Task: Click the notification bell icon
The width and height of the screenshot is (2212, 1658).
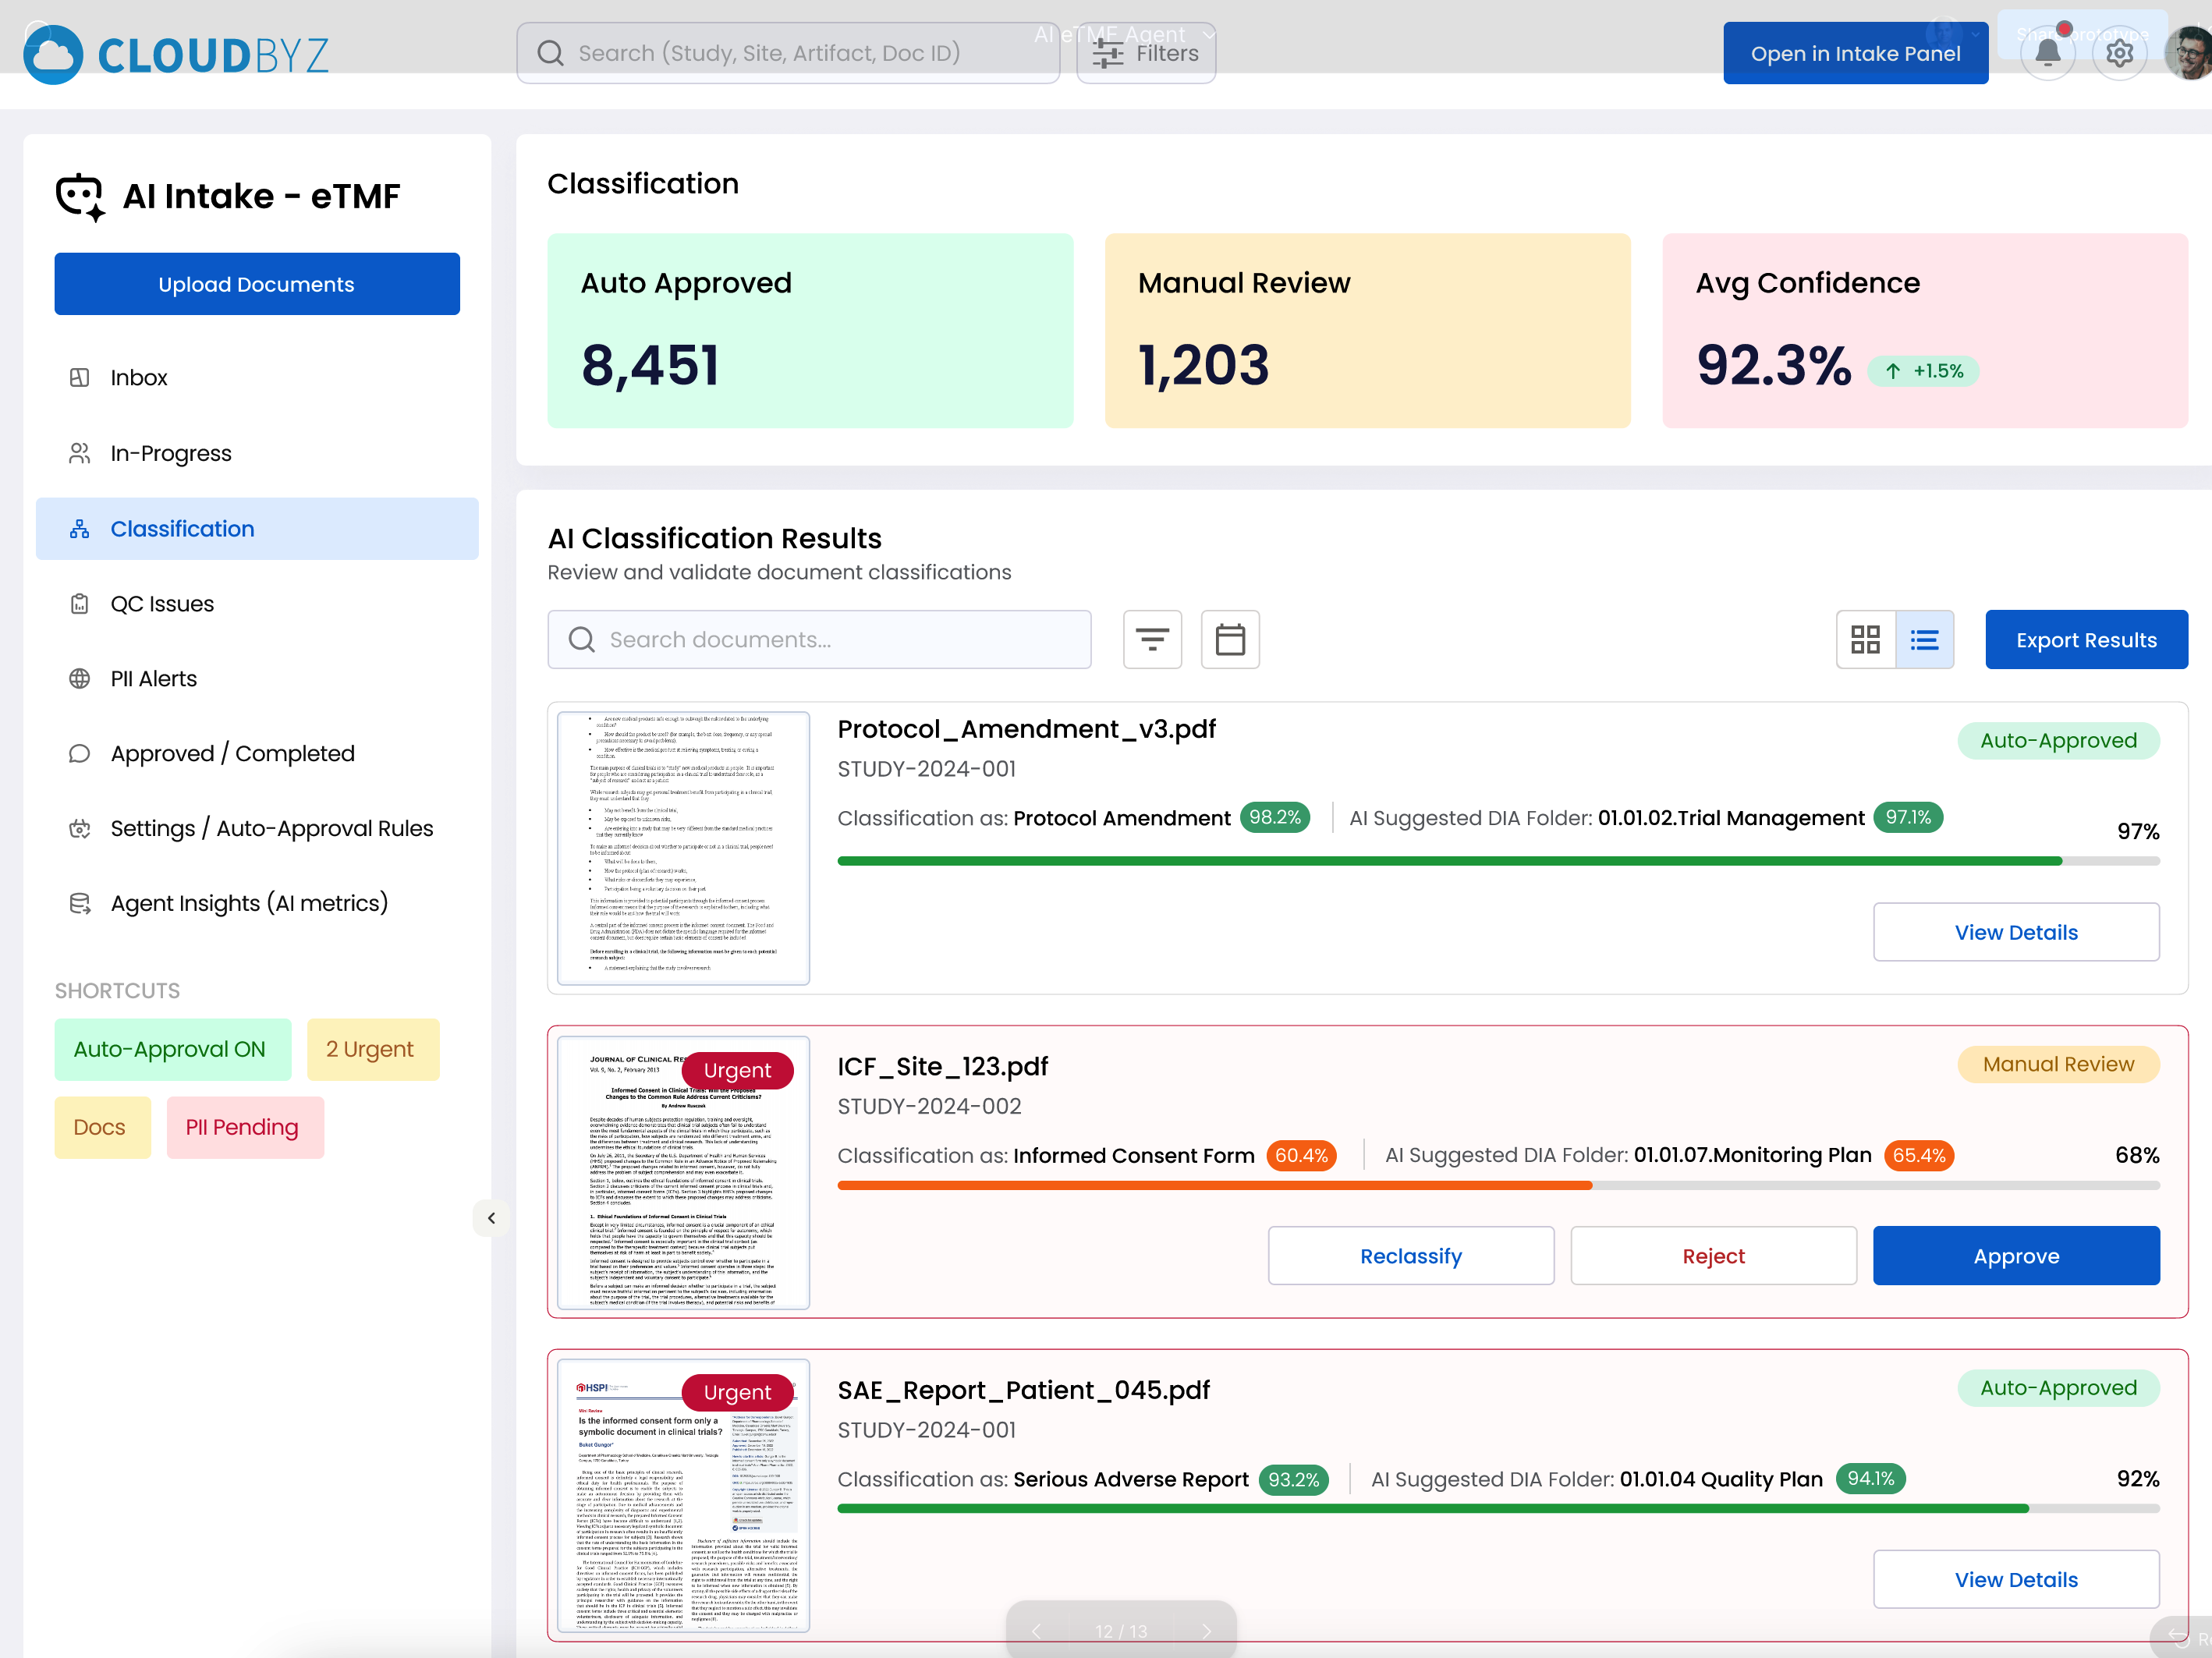Action: tap(2047, 53)
